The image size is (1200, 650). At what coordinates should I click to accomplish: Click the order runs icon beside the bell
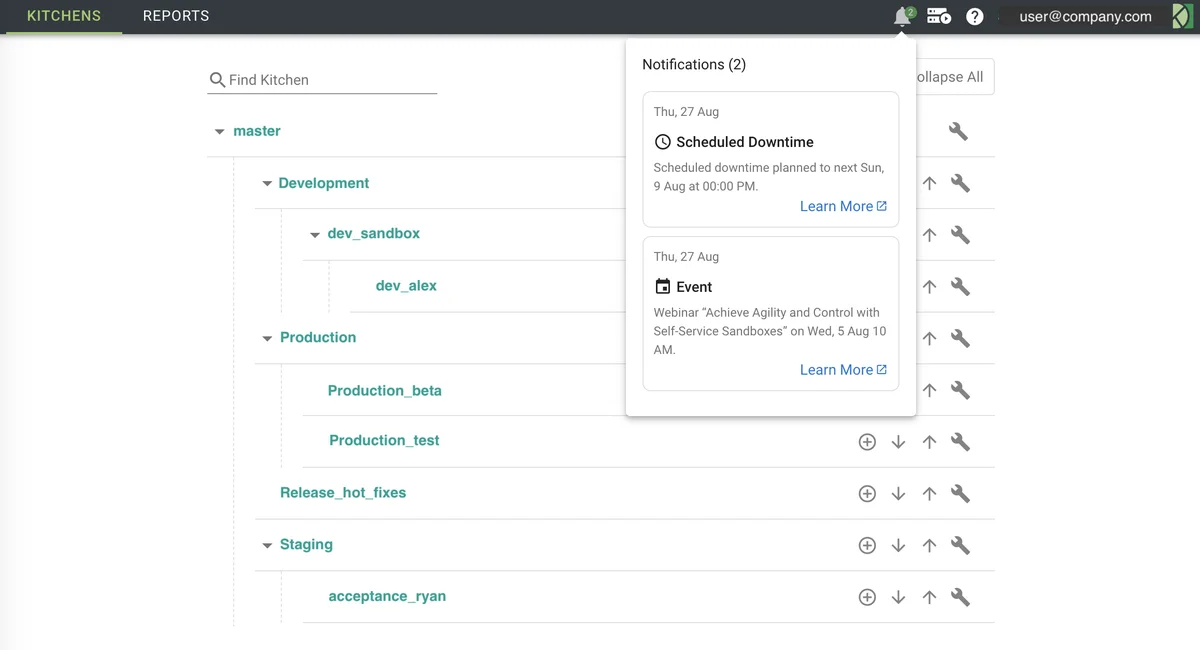(x=938, y=17)
